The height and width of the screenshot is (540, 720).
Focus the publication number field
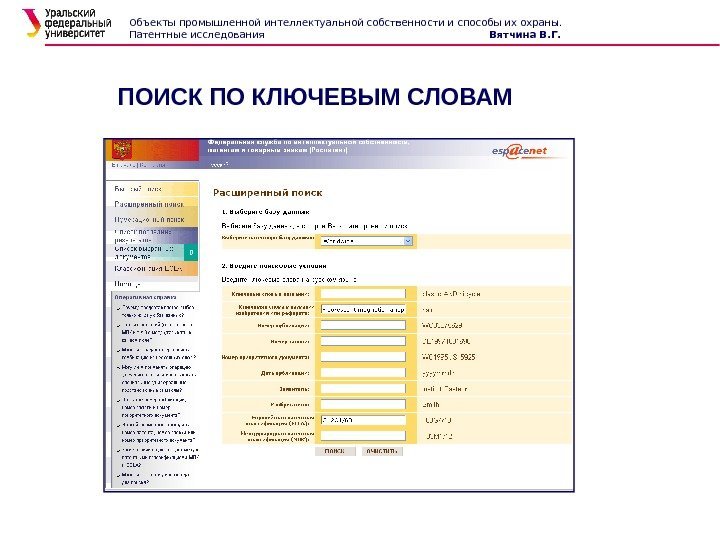point(363,326)
